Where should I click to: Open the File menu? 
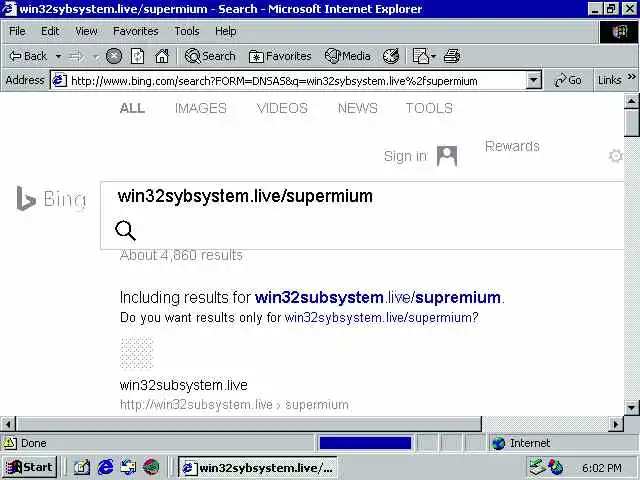point(17,31)
